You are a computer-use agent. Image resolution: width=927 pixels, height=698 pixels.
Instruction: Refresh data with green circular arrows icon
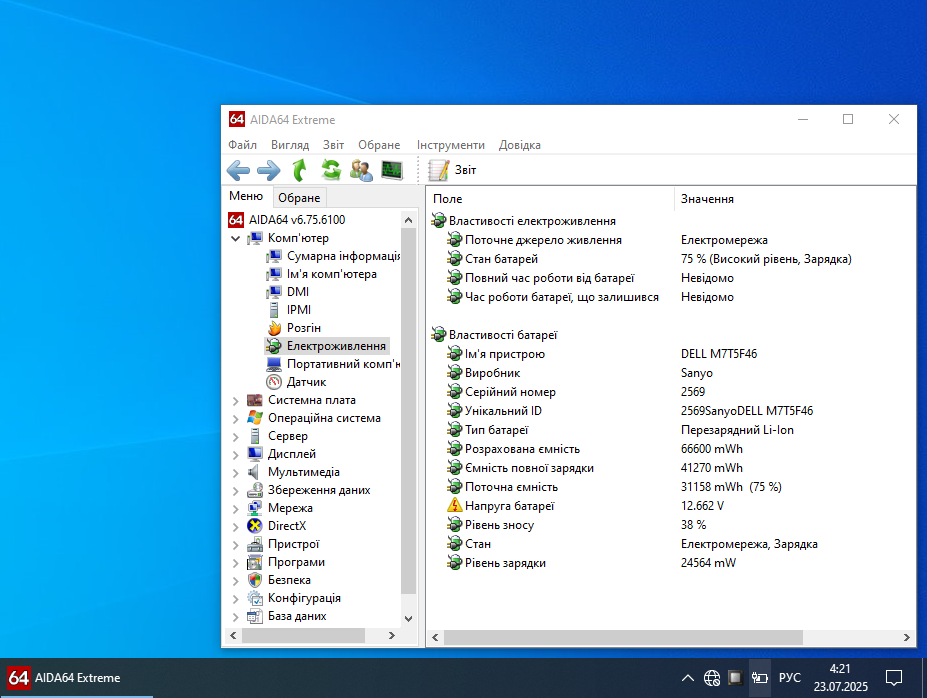pyautogui.click(x=330, y=170)
